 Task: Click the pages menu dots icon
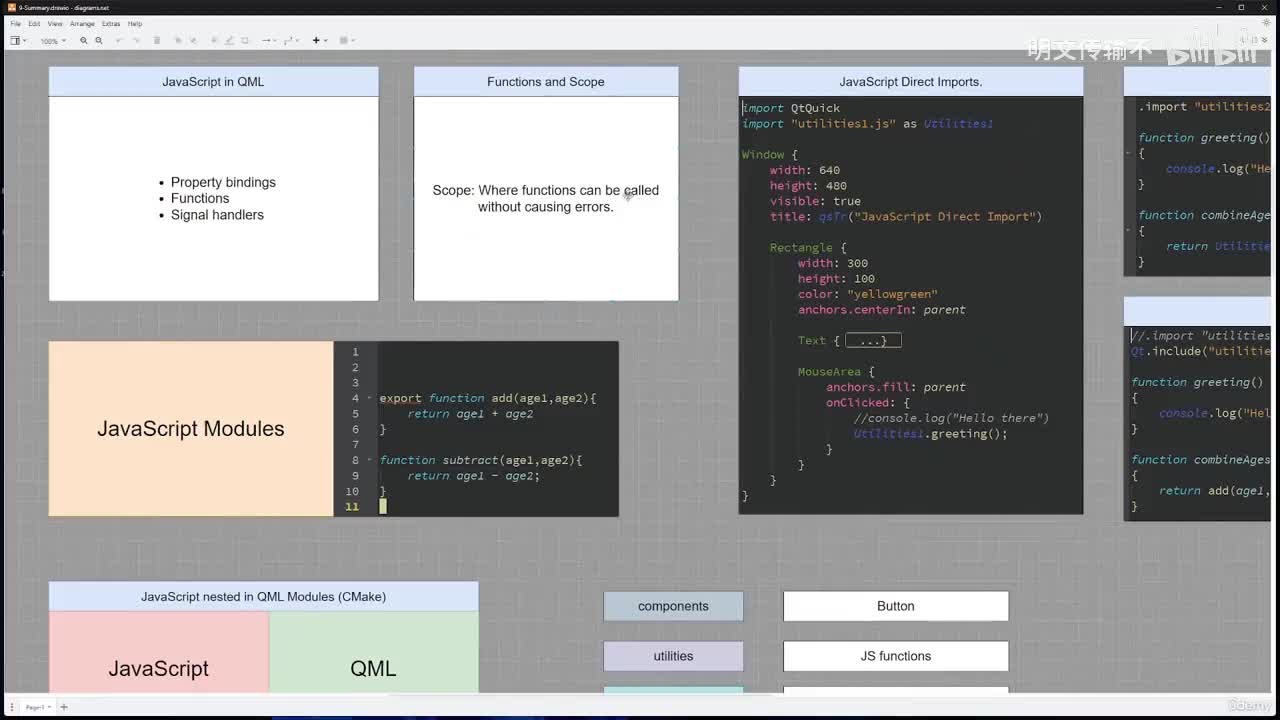coord(12,707)
